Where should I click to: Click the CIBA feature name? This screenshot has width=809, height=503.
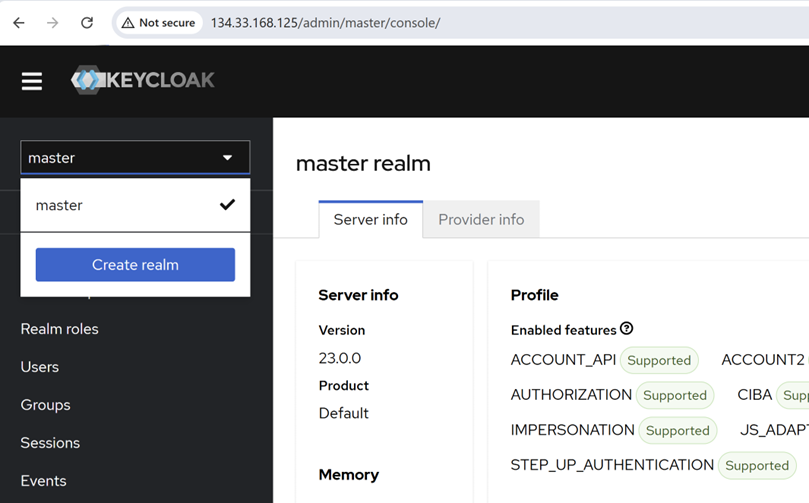pos(754,395)
